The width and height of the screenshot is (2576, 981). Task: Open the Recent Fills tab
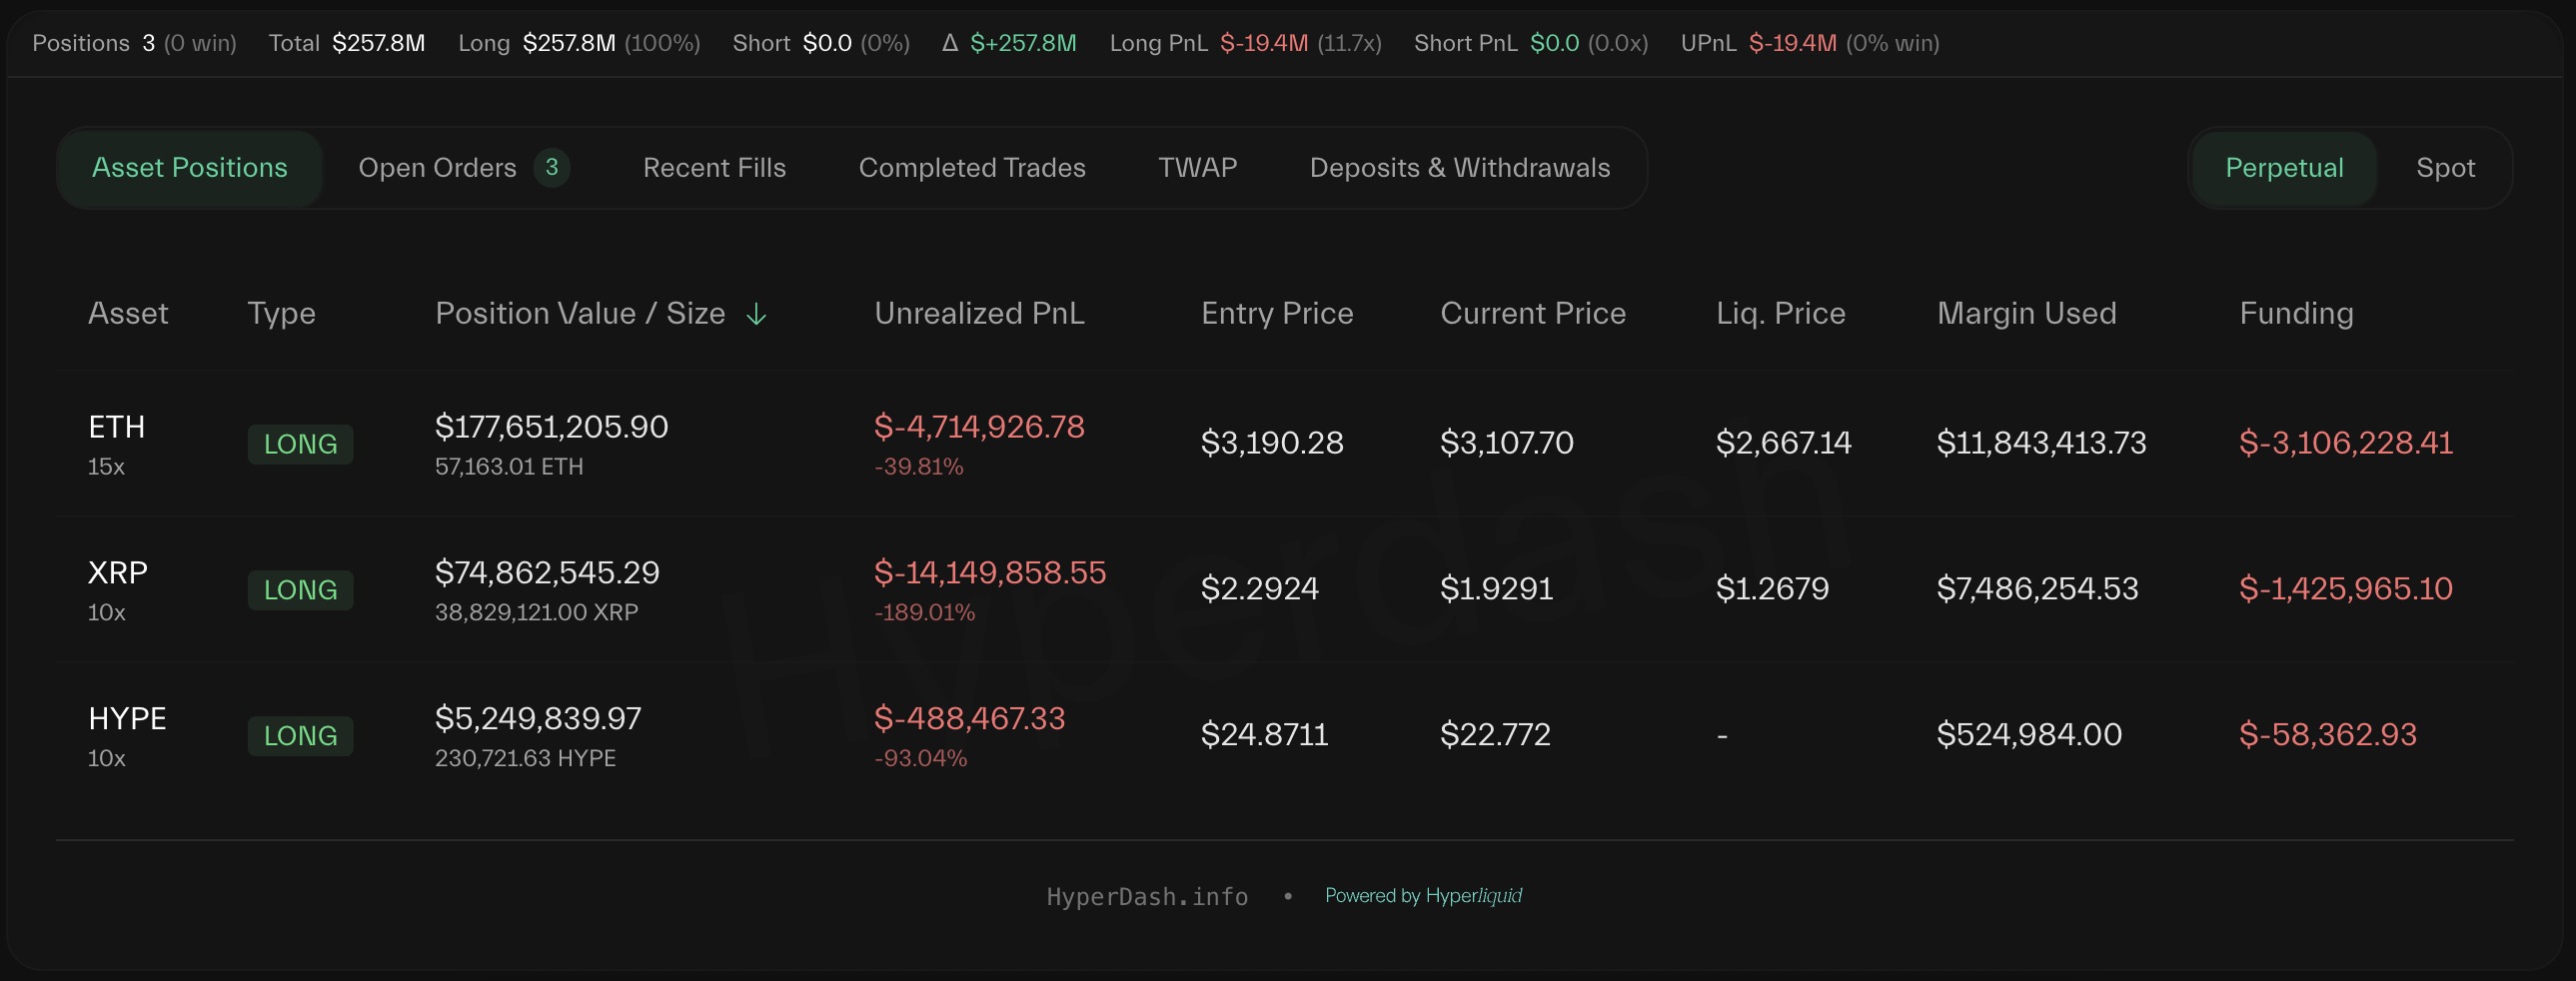pos(714,167)
